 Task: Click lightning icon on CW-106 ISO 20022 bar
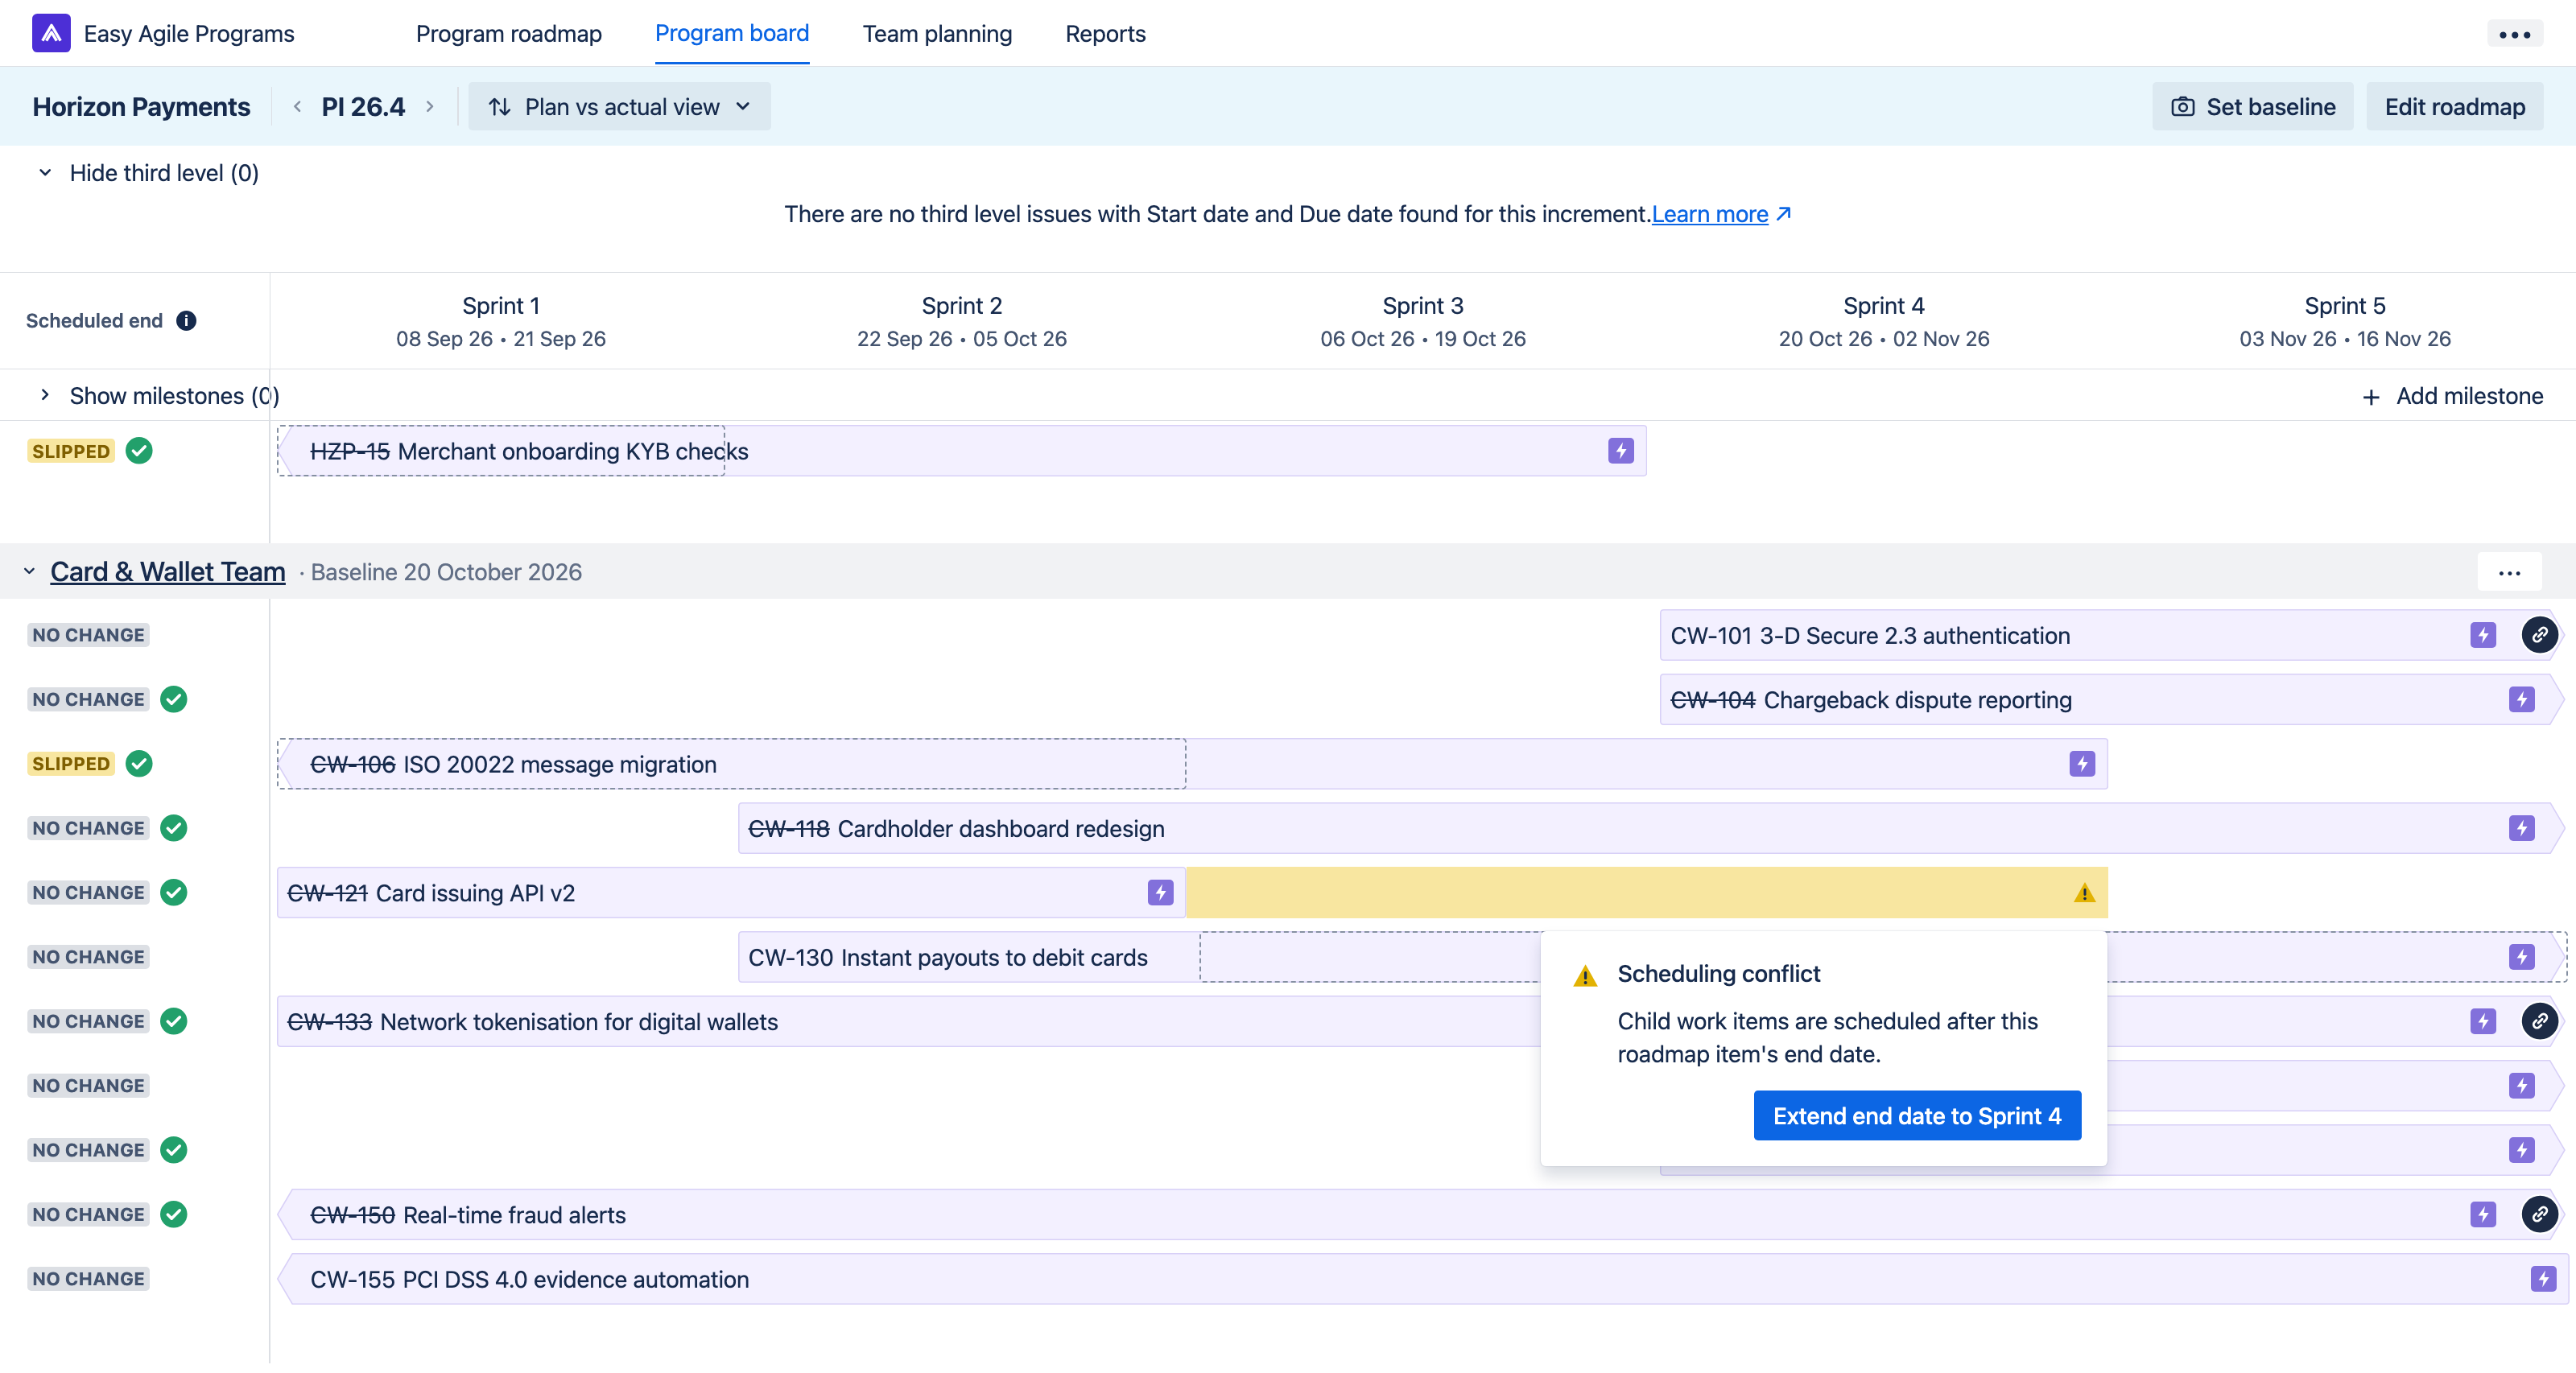tap(2082, 764)
